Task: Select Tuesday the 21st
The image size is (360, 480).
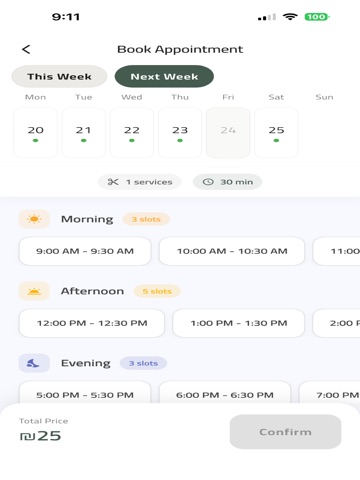Action: click(x=84, y=133)
